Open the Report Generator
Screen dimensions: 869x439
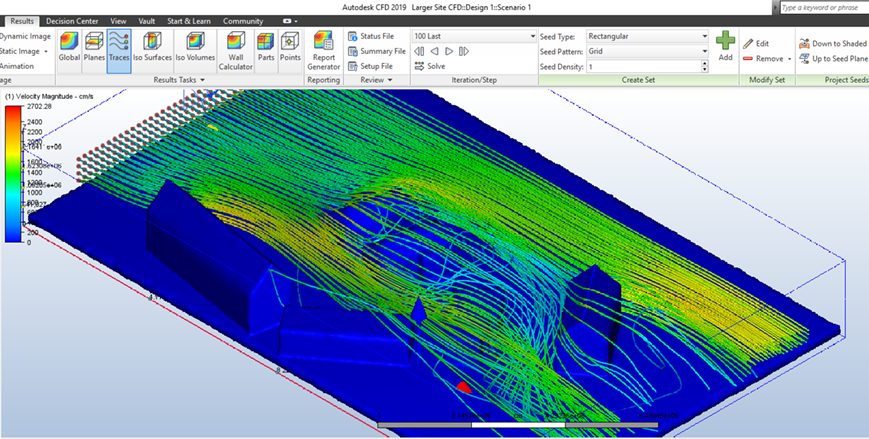pyautogui.click(x=324, y=50)
